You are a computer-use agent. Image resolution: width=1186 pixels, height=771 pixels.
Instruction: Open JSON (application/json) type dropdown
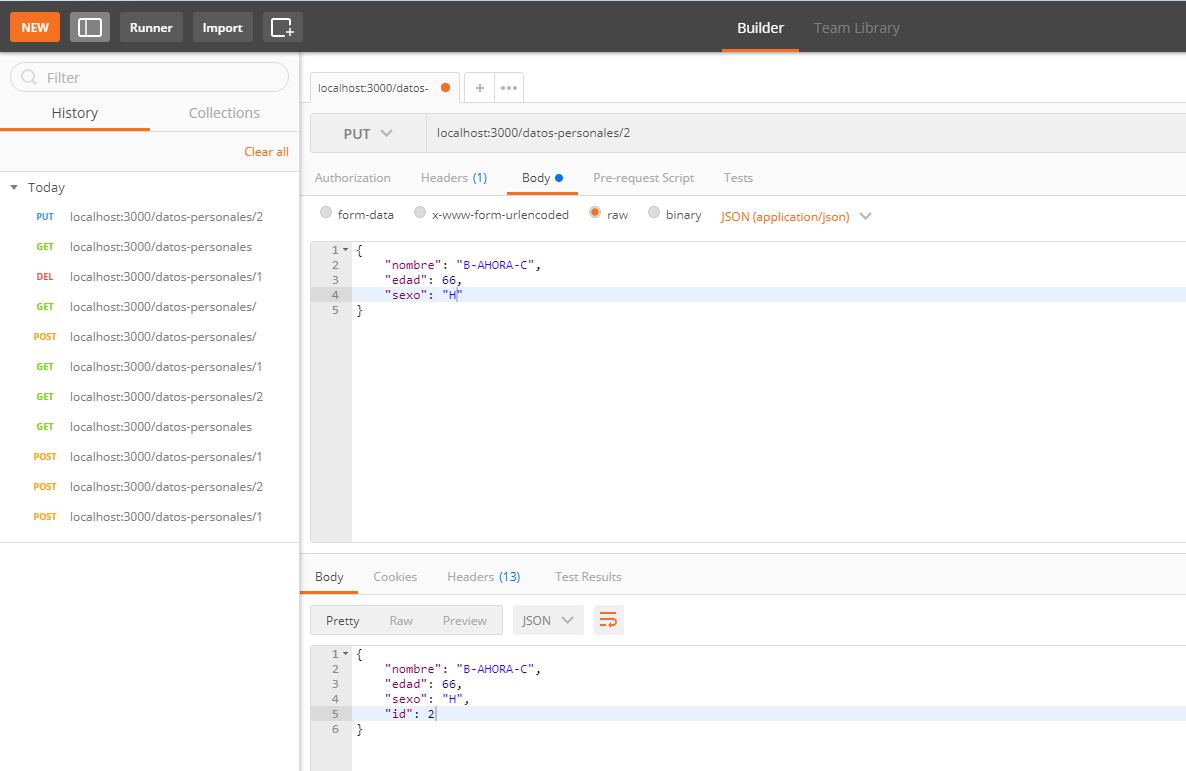point(796,216)
